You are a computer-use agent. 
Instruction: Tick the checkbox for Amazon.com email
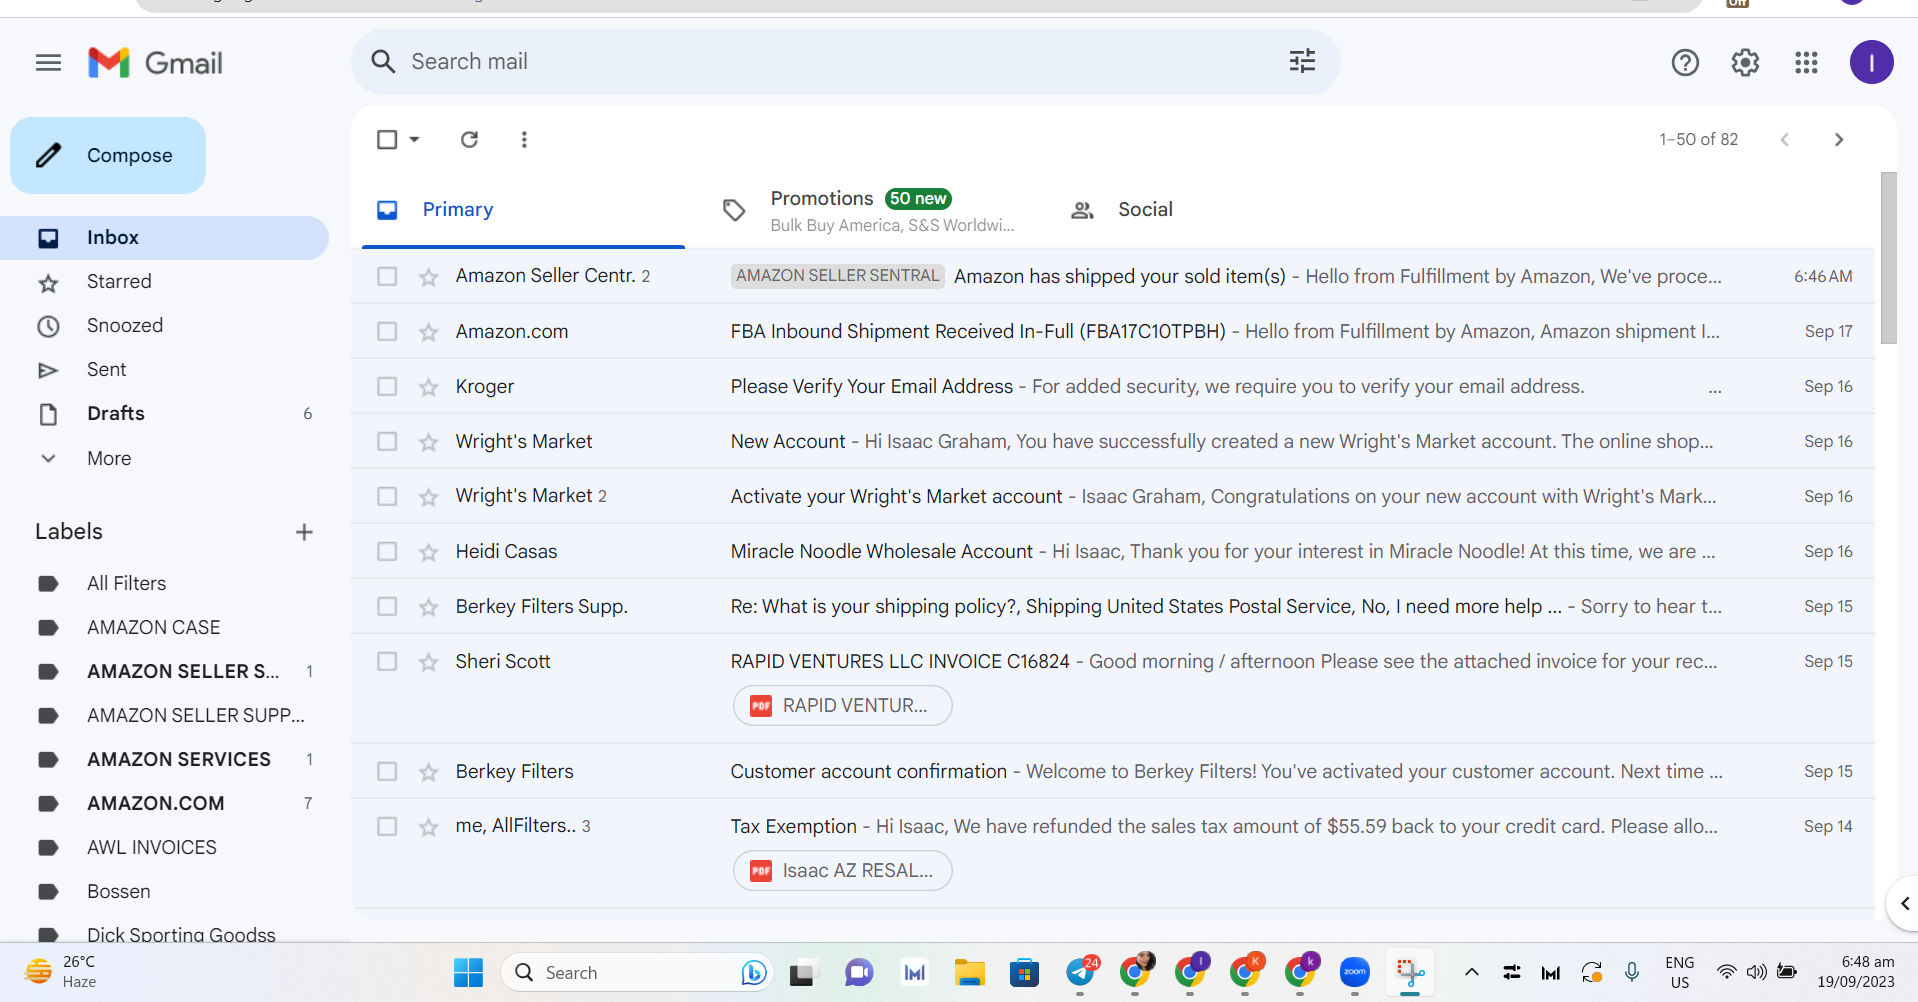click(x=387, y=331)
